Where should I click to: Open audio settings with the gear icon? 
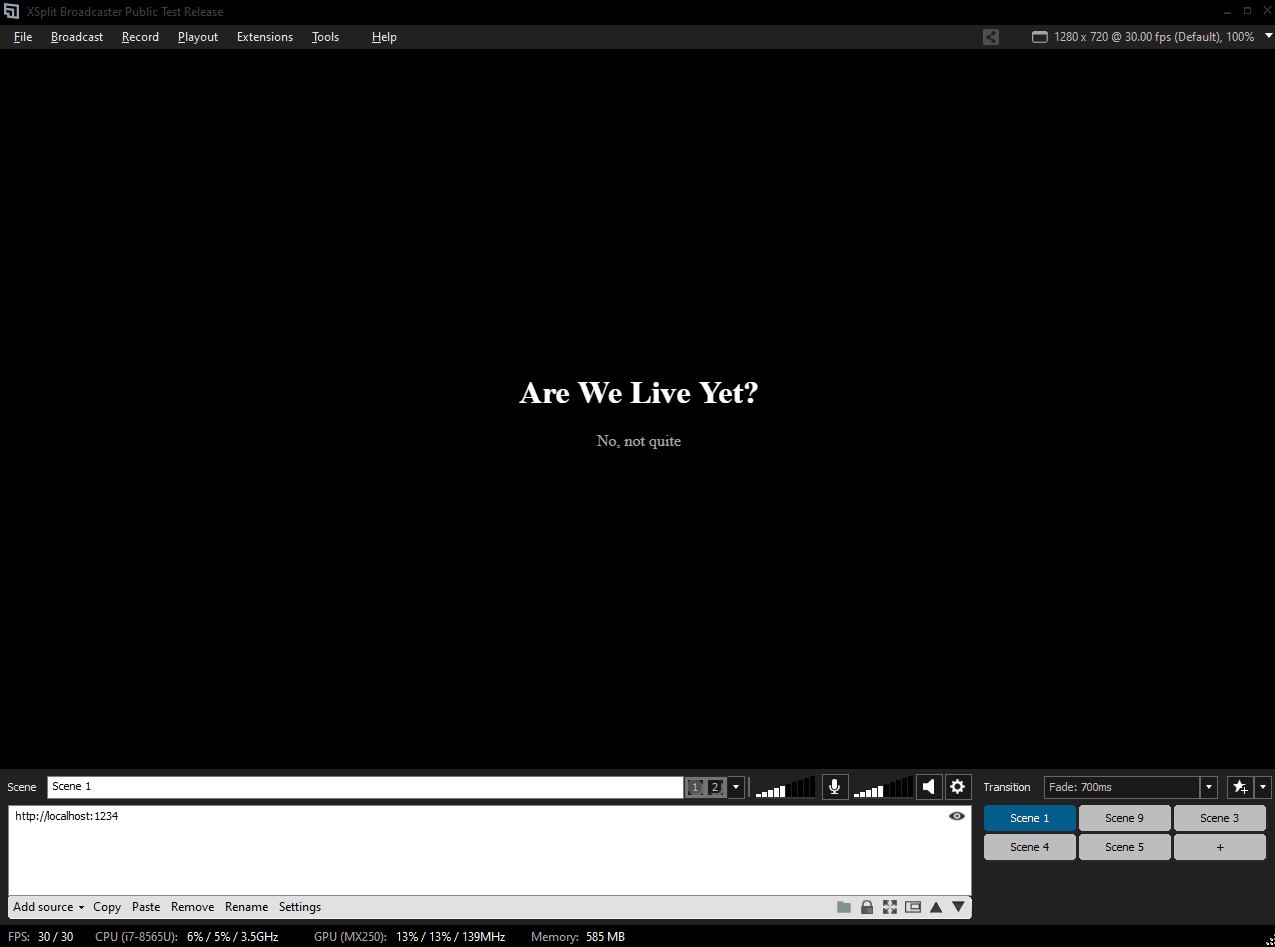(x=957, y=787)
